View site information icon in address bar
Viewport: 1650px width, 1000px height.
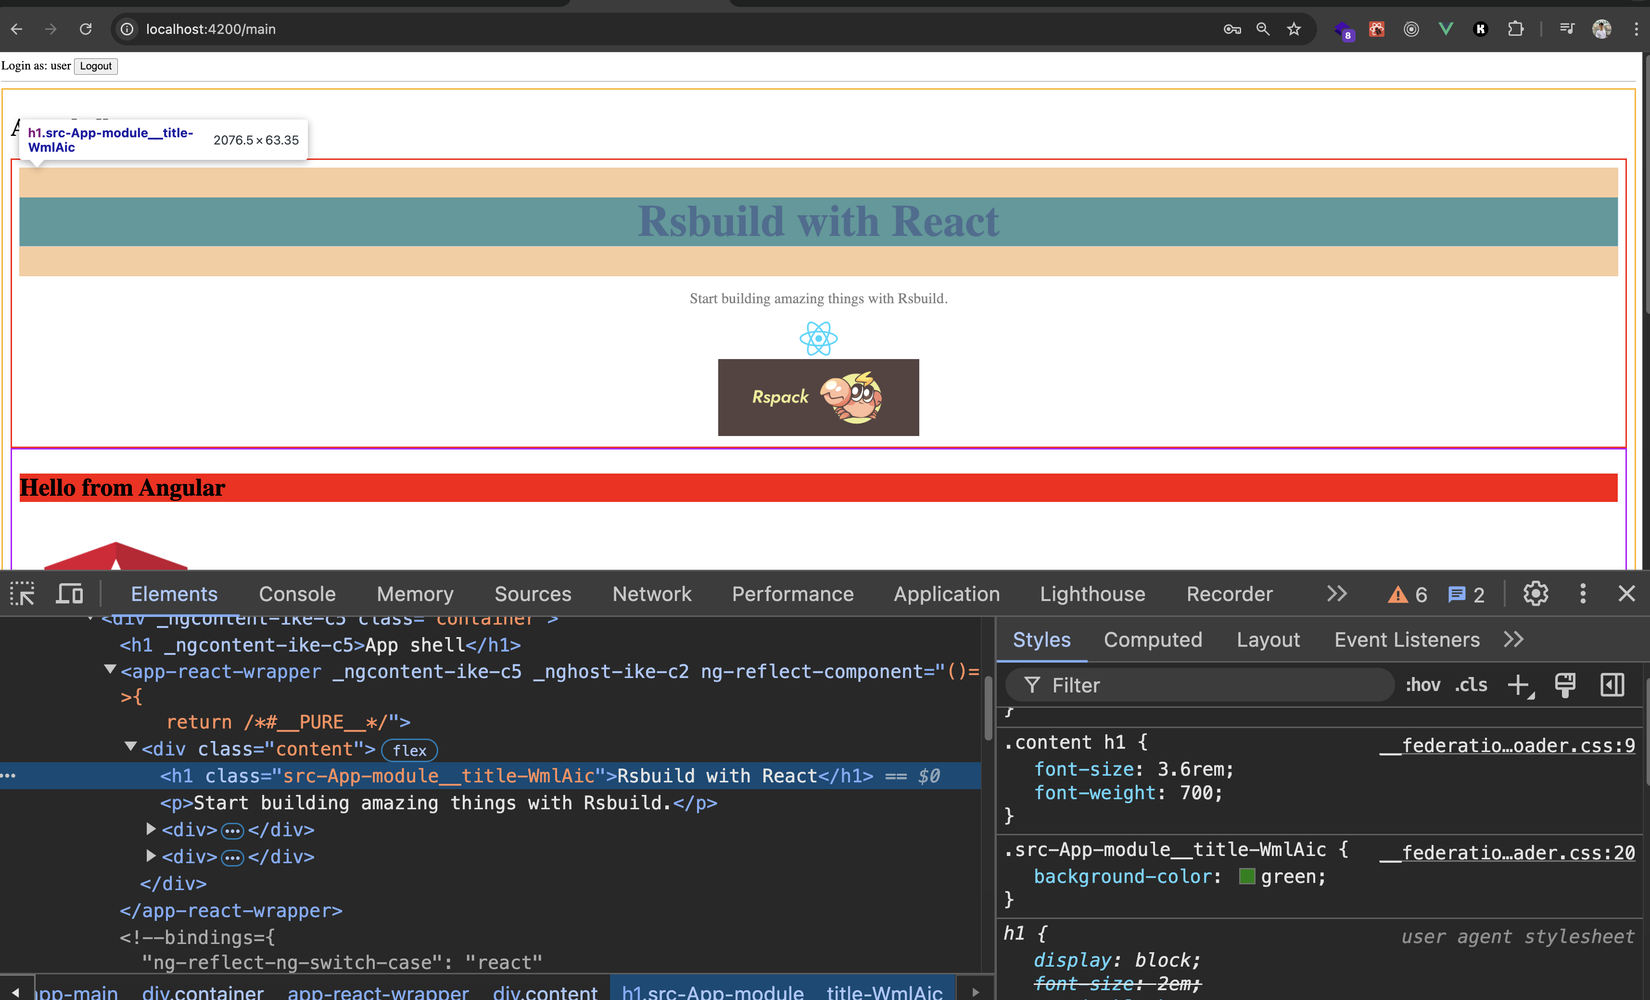(127, 29)
